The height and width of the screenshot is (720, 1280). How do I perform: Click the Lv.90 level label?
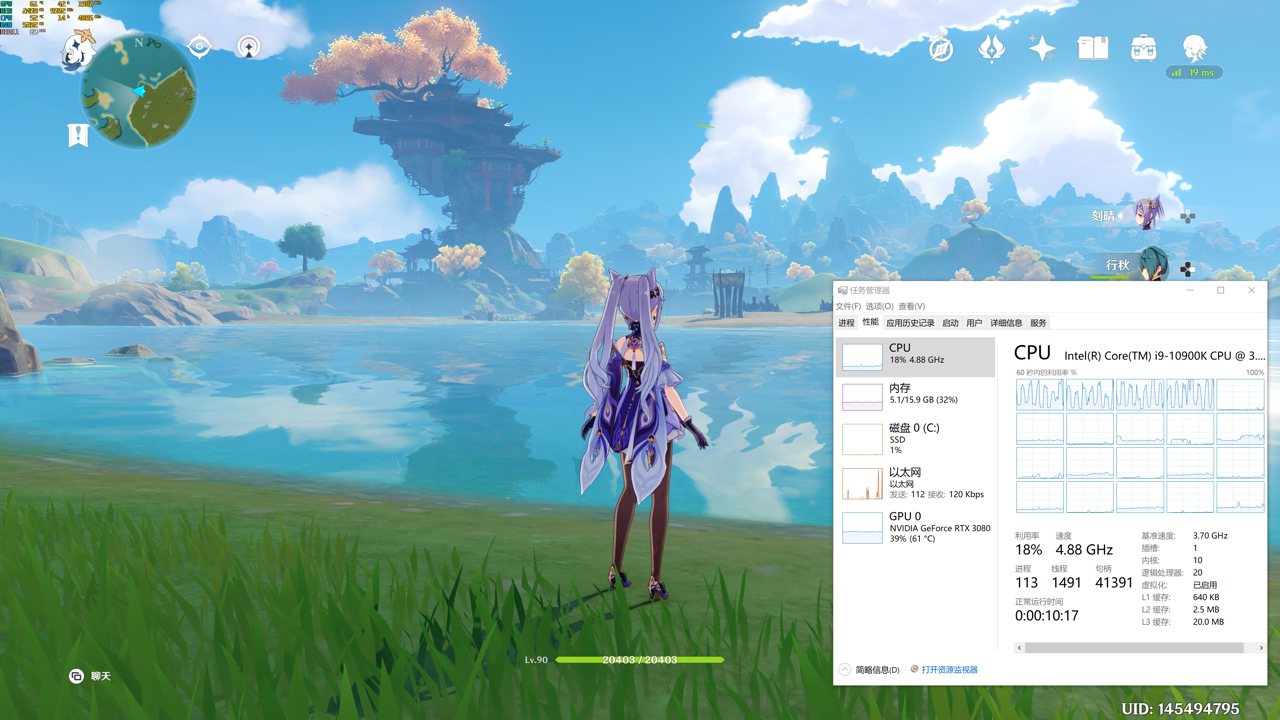[x=536, y=660]
